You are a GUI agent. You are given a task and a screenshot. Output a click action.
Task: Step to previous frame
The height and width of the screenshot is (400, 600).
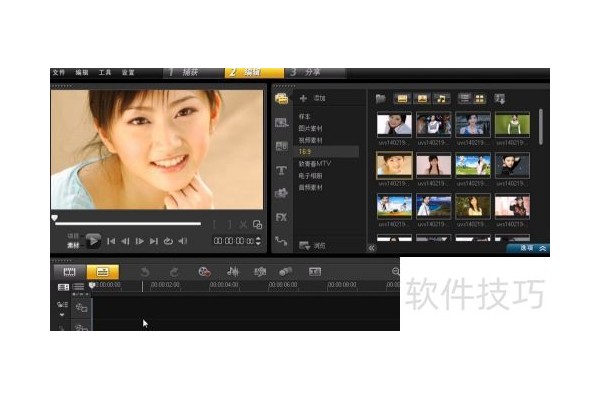125,241
